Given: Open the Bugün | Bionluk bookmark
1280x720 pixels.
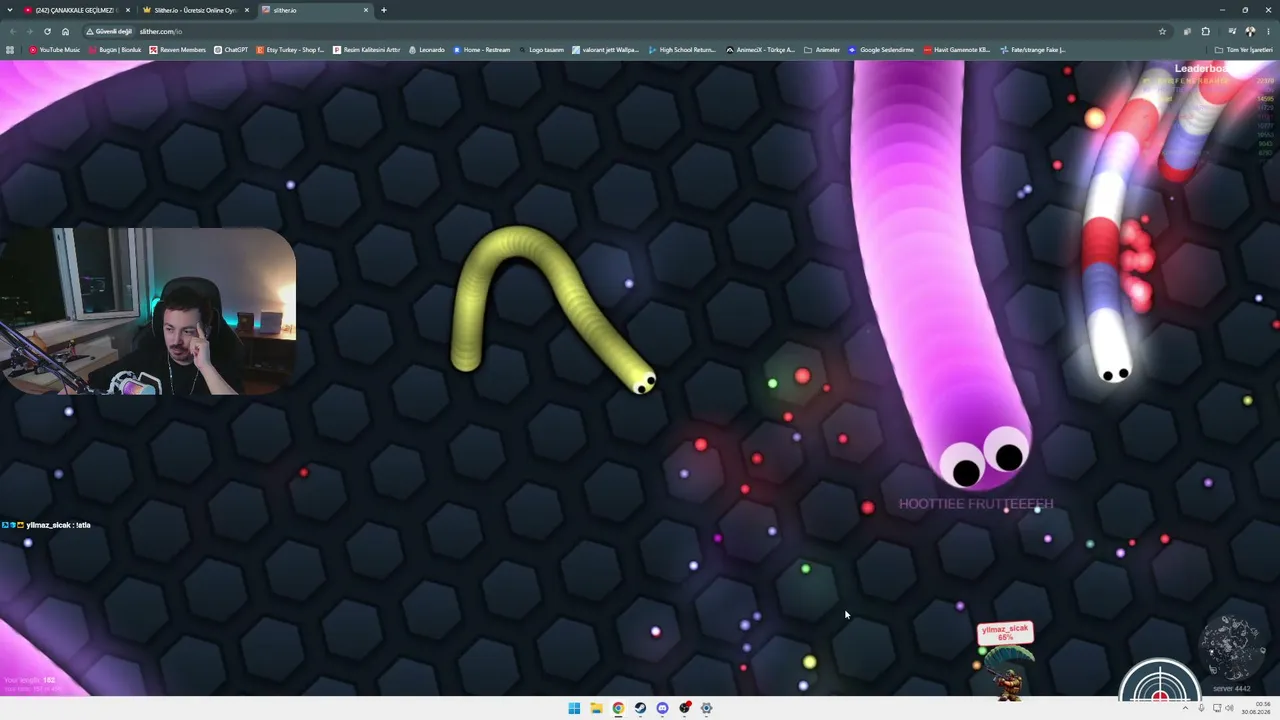Looking at the screenshot, I should pyautogui.click(x=115, y=49).
